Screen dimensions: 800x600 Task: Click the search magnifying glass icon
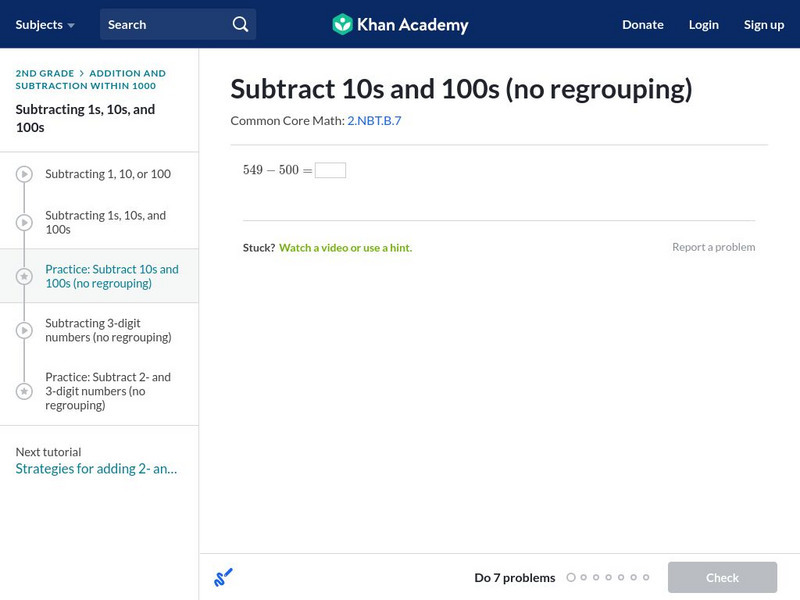pyautogui.click(x=238, y=22)
